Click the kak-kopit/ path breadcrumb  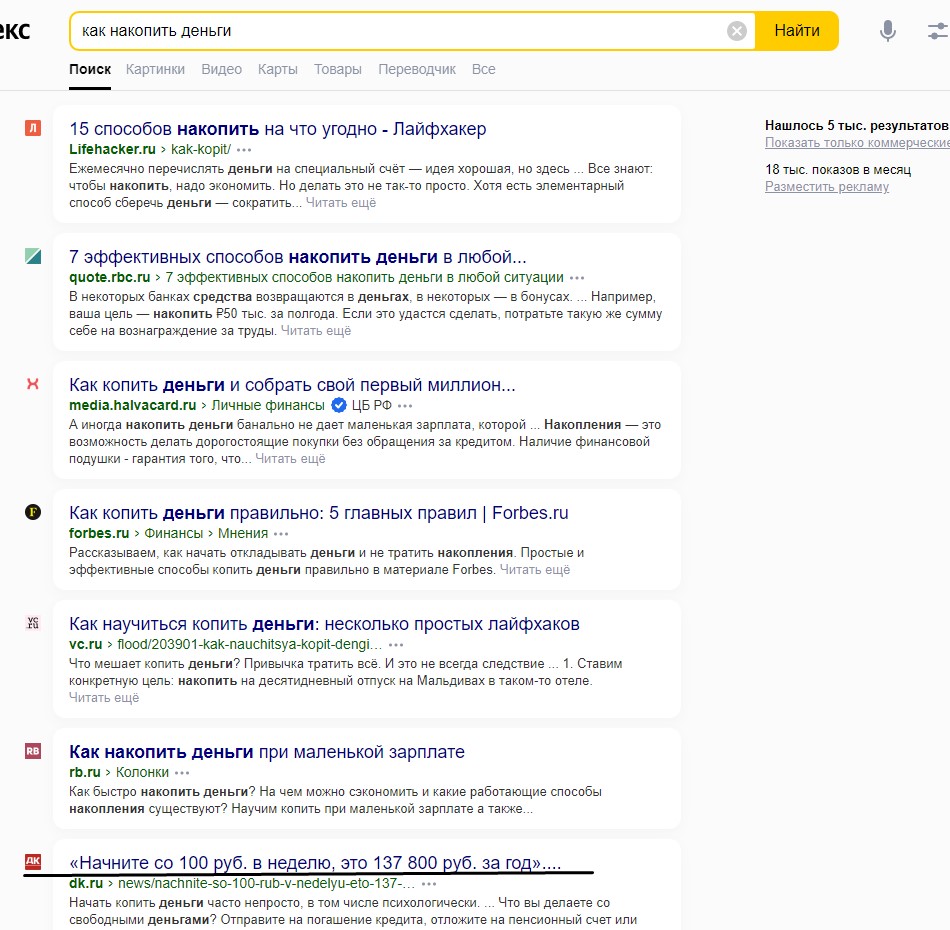(x=201, y=149)
